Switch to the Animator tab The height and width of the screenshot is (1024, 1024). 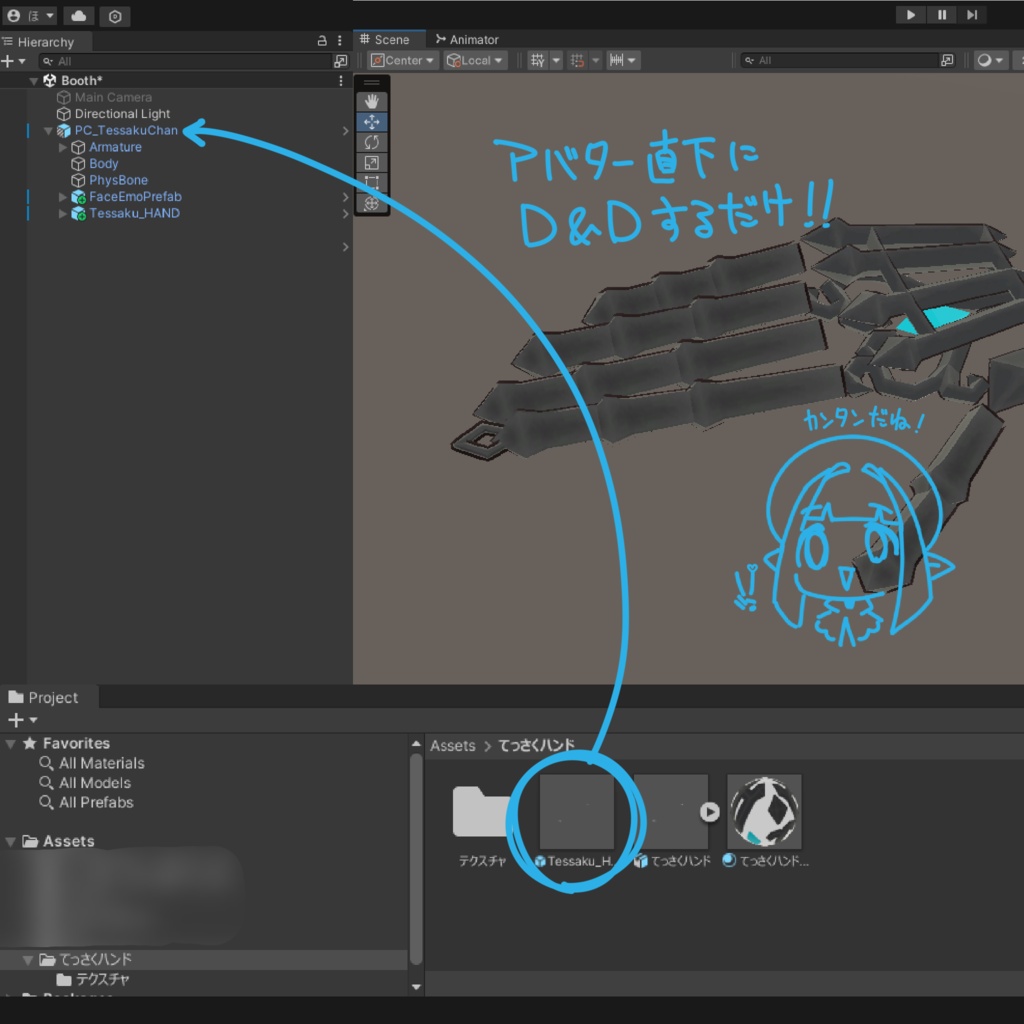coord(467,40)
